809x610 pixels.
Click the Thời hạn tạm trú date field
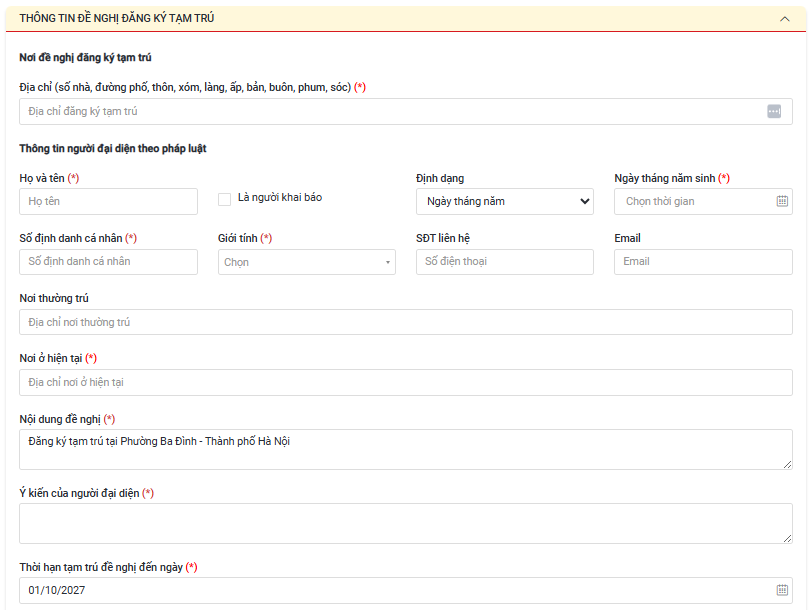click(395, 590)
